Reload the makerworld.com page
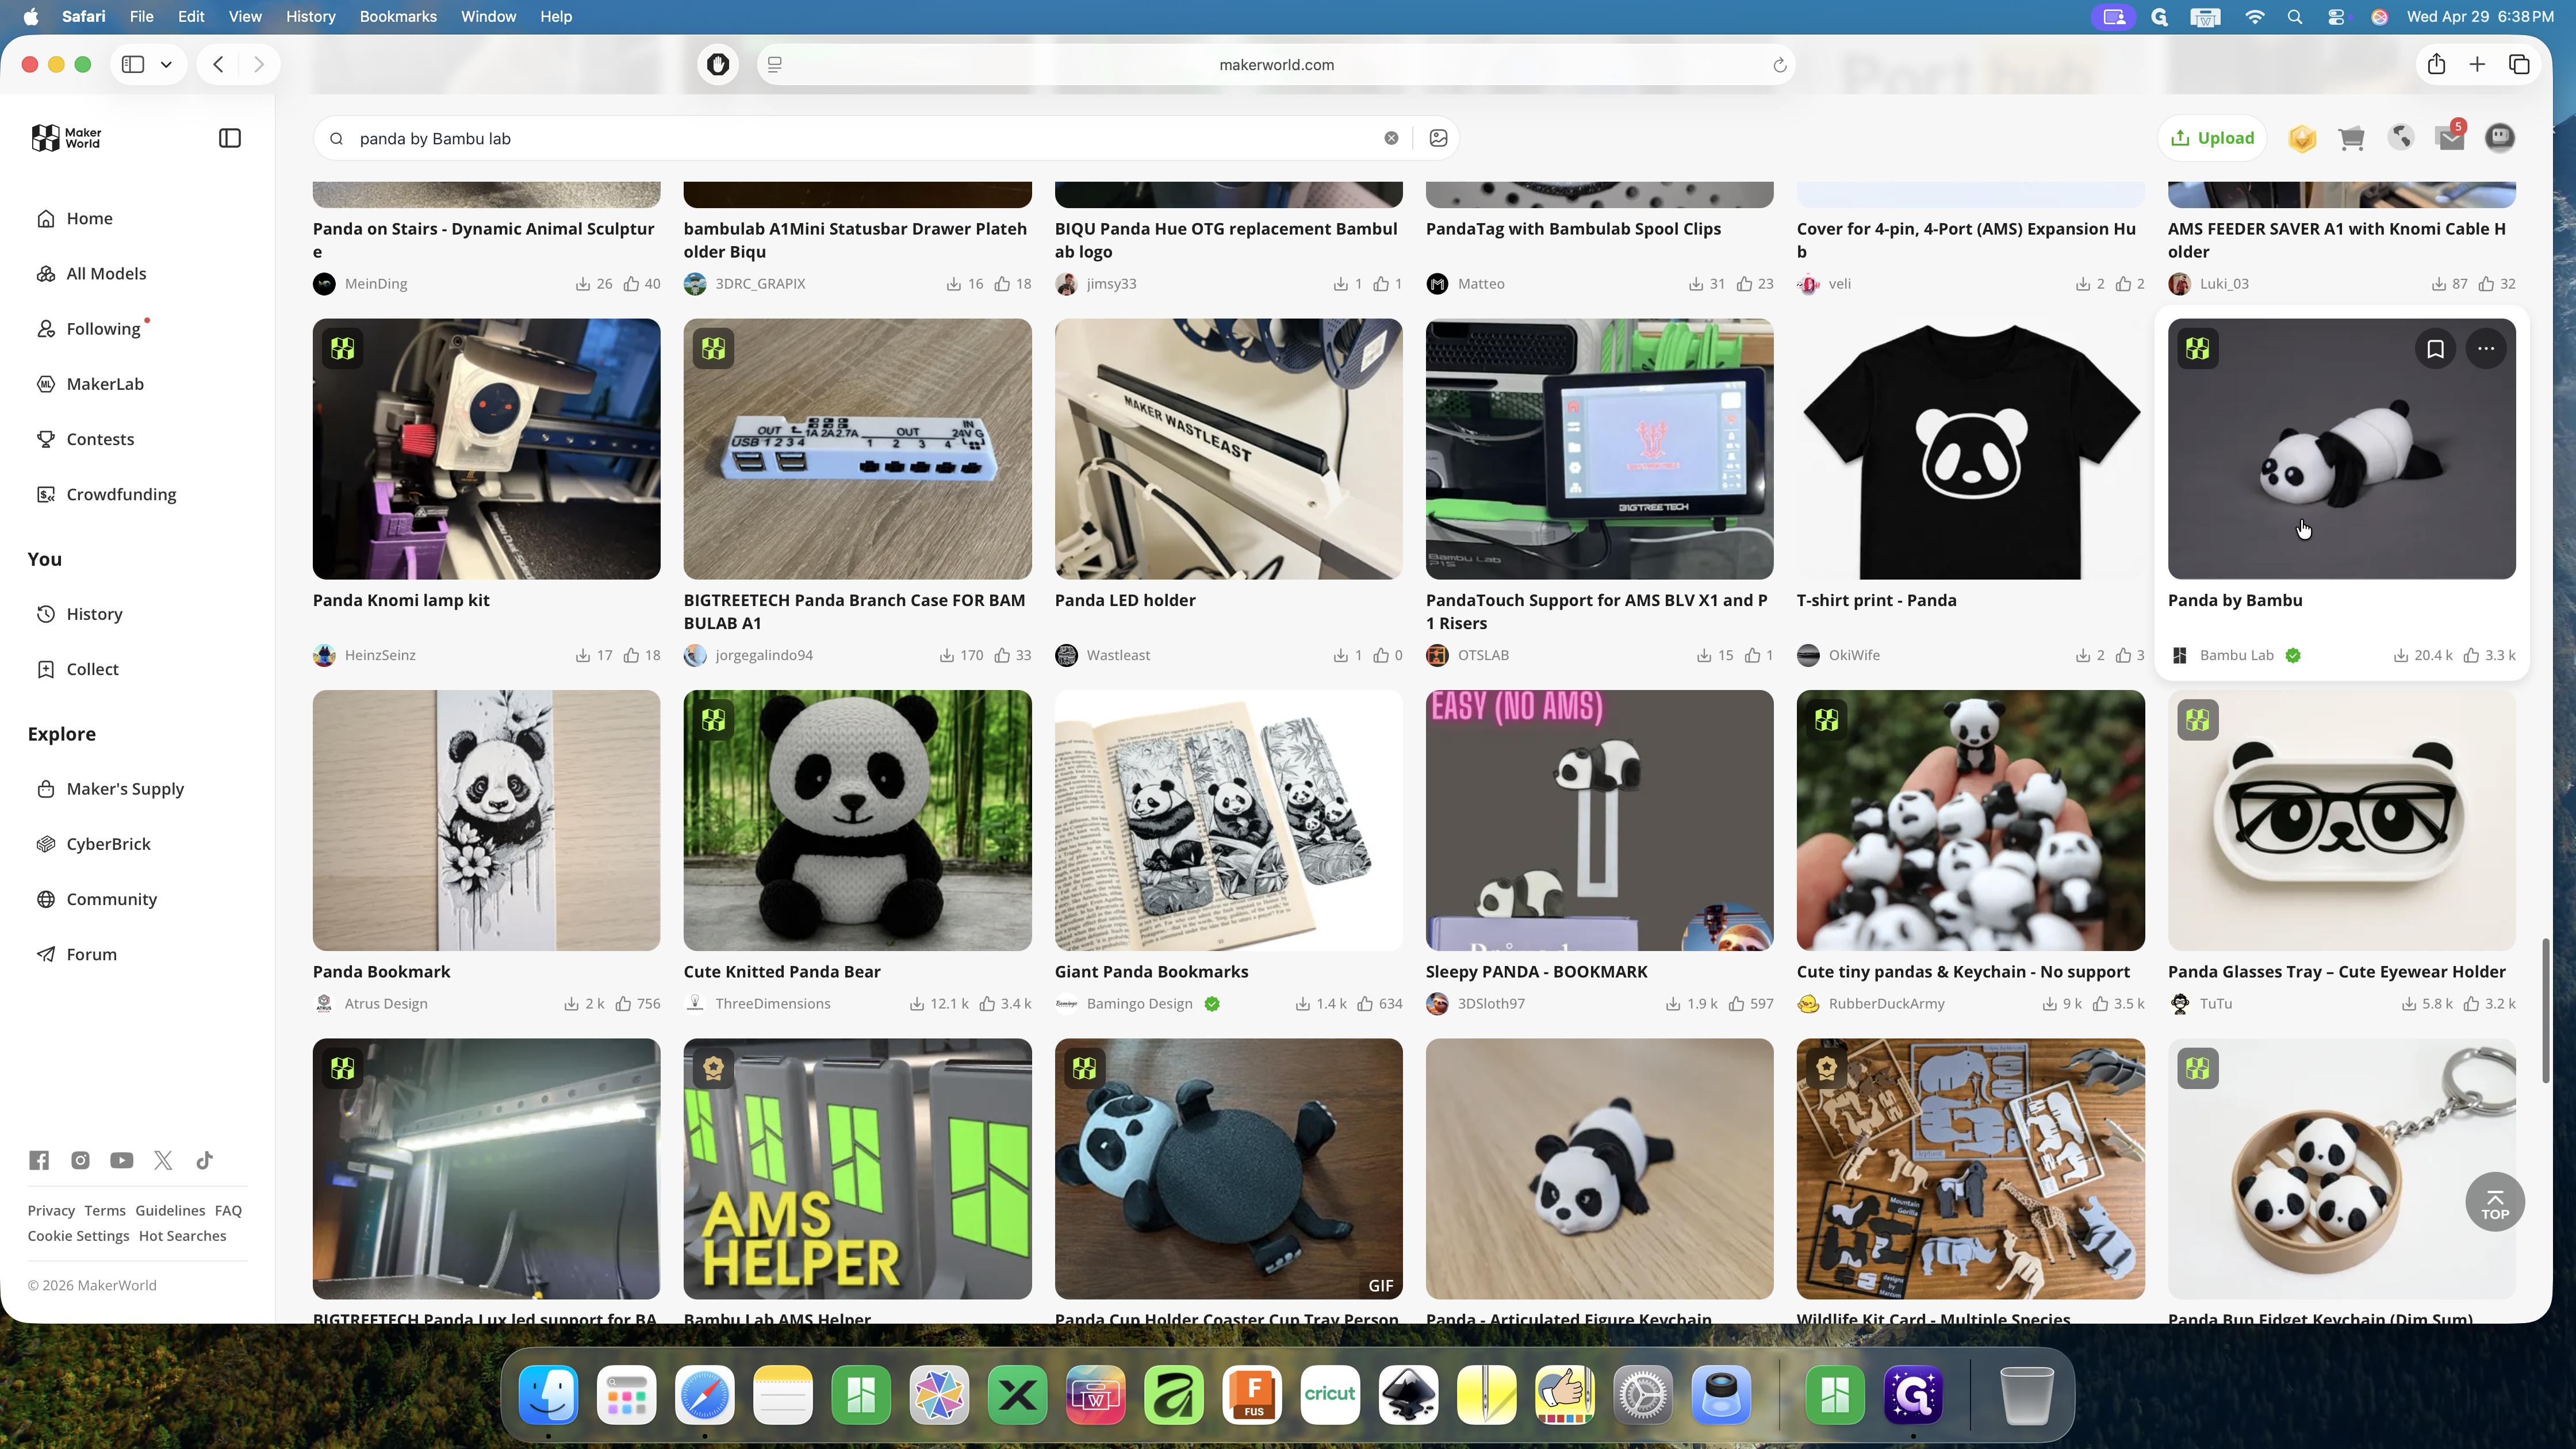2576x1449 pixels. coord(1779,65)
